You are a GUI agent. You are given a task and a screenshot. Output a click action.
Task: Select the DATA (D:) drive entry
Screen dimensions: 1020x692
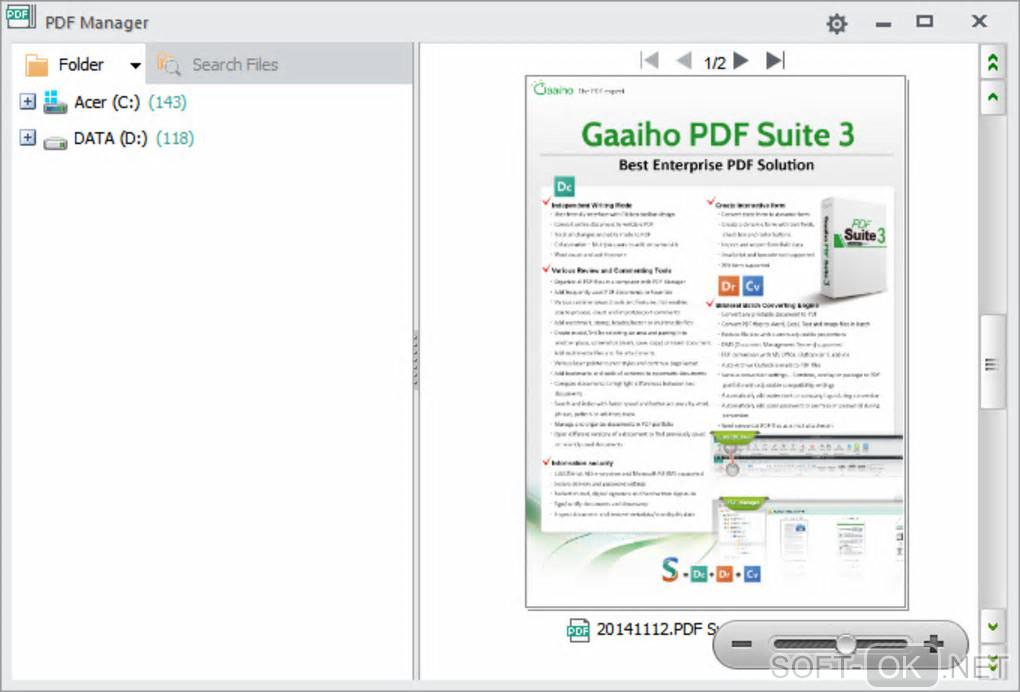point(111,138)
